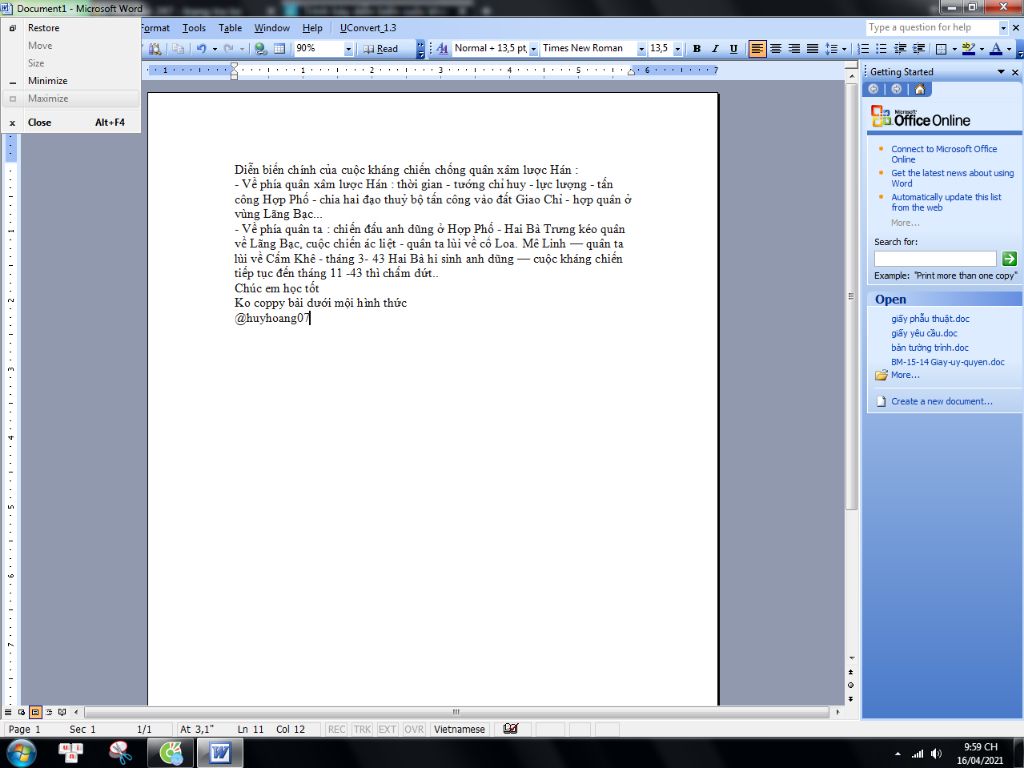The height and width of the screenshot is (768, 1024).
Task: Click Create a new document link
Action: point(941,401)
